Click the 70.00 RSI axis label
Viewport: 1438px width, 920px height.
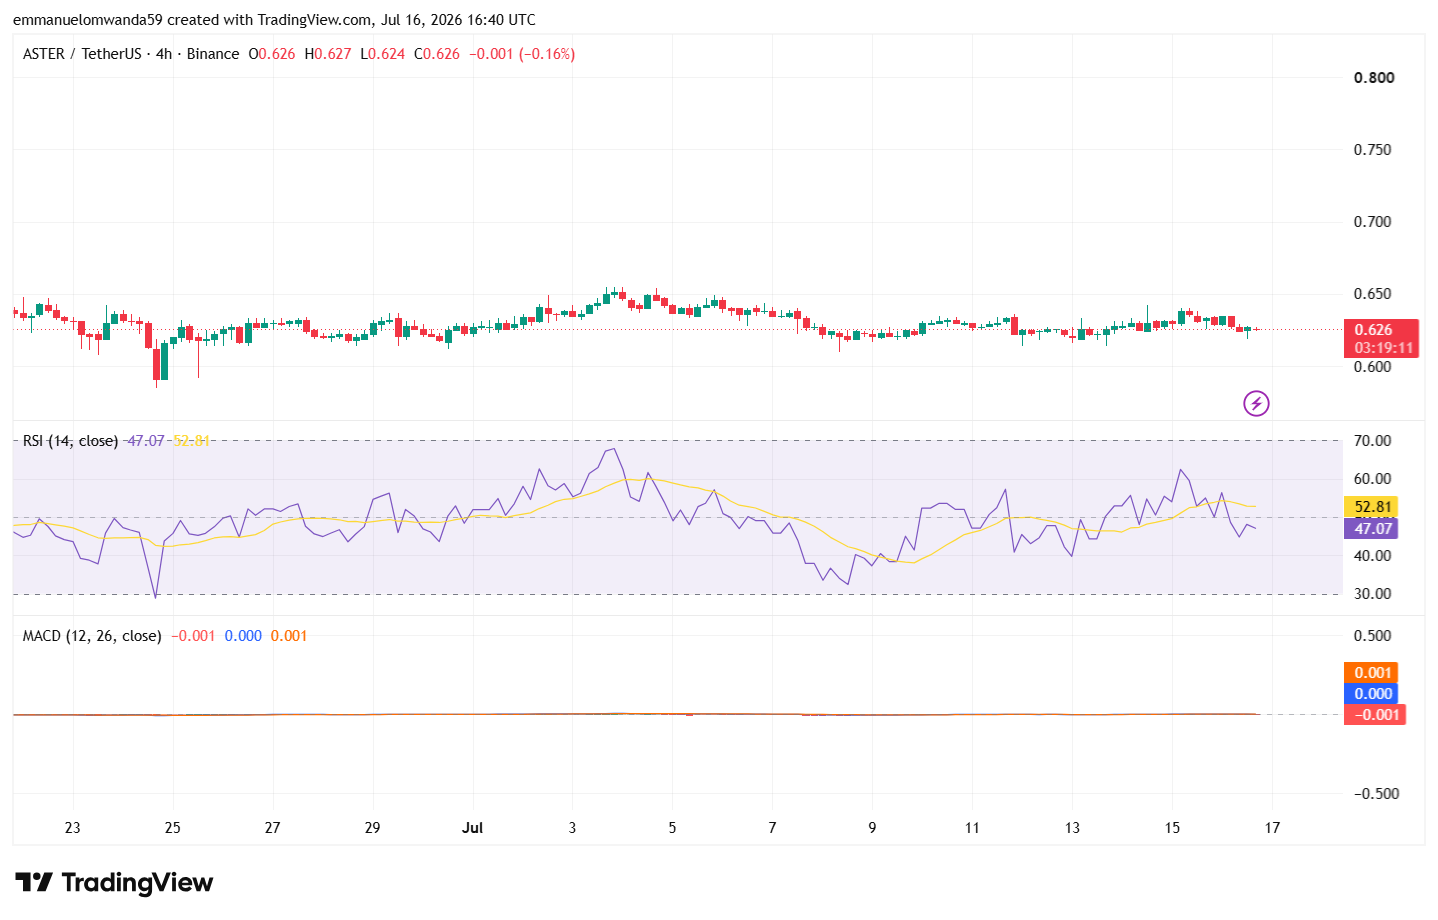point(1373,441)
